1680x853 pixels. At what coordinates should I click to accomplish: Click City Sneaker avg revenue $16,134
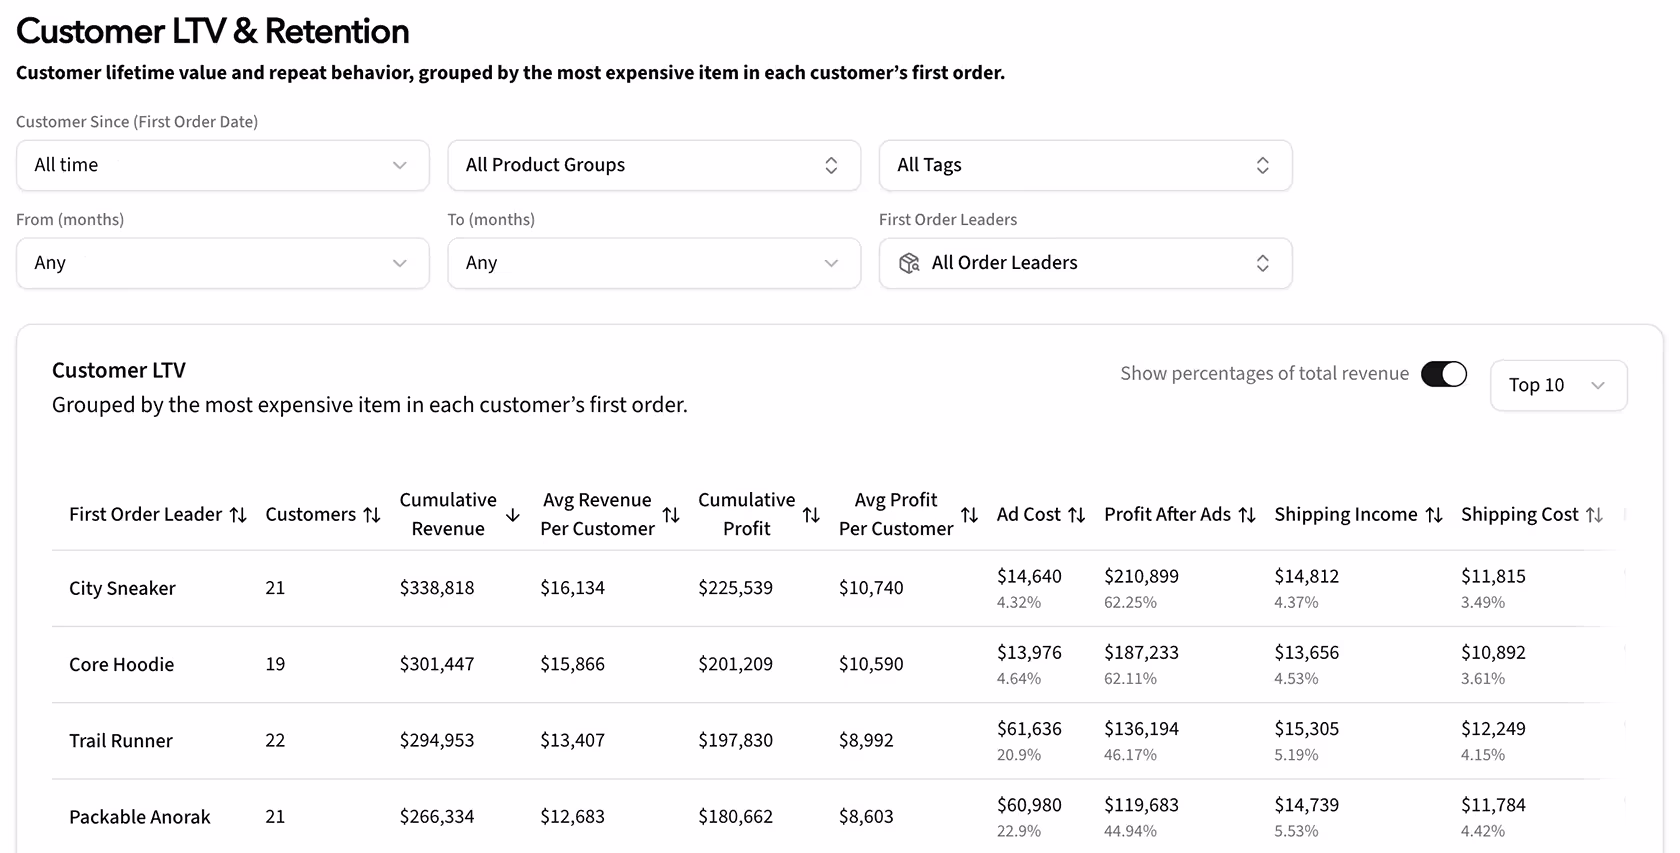(x=573, y=588)
